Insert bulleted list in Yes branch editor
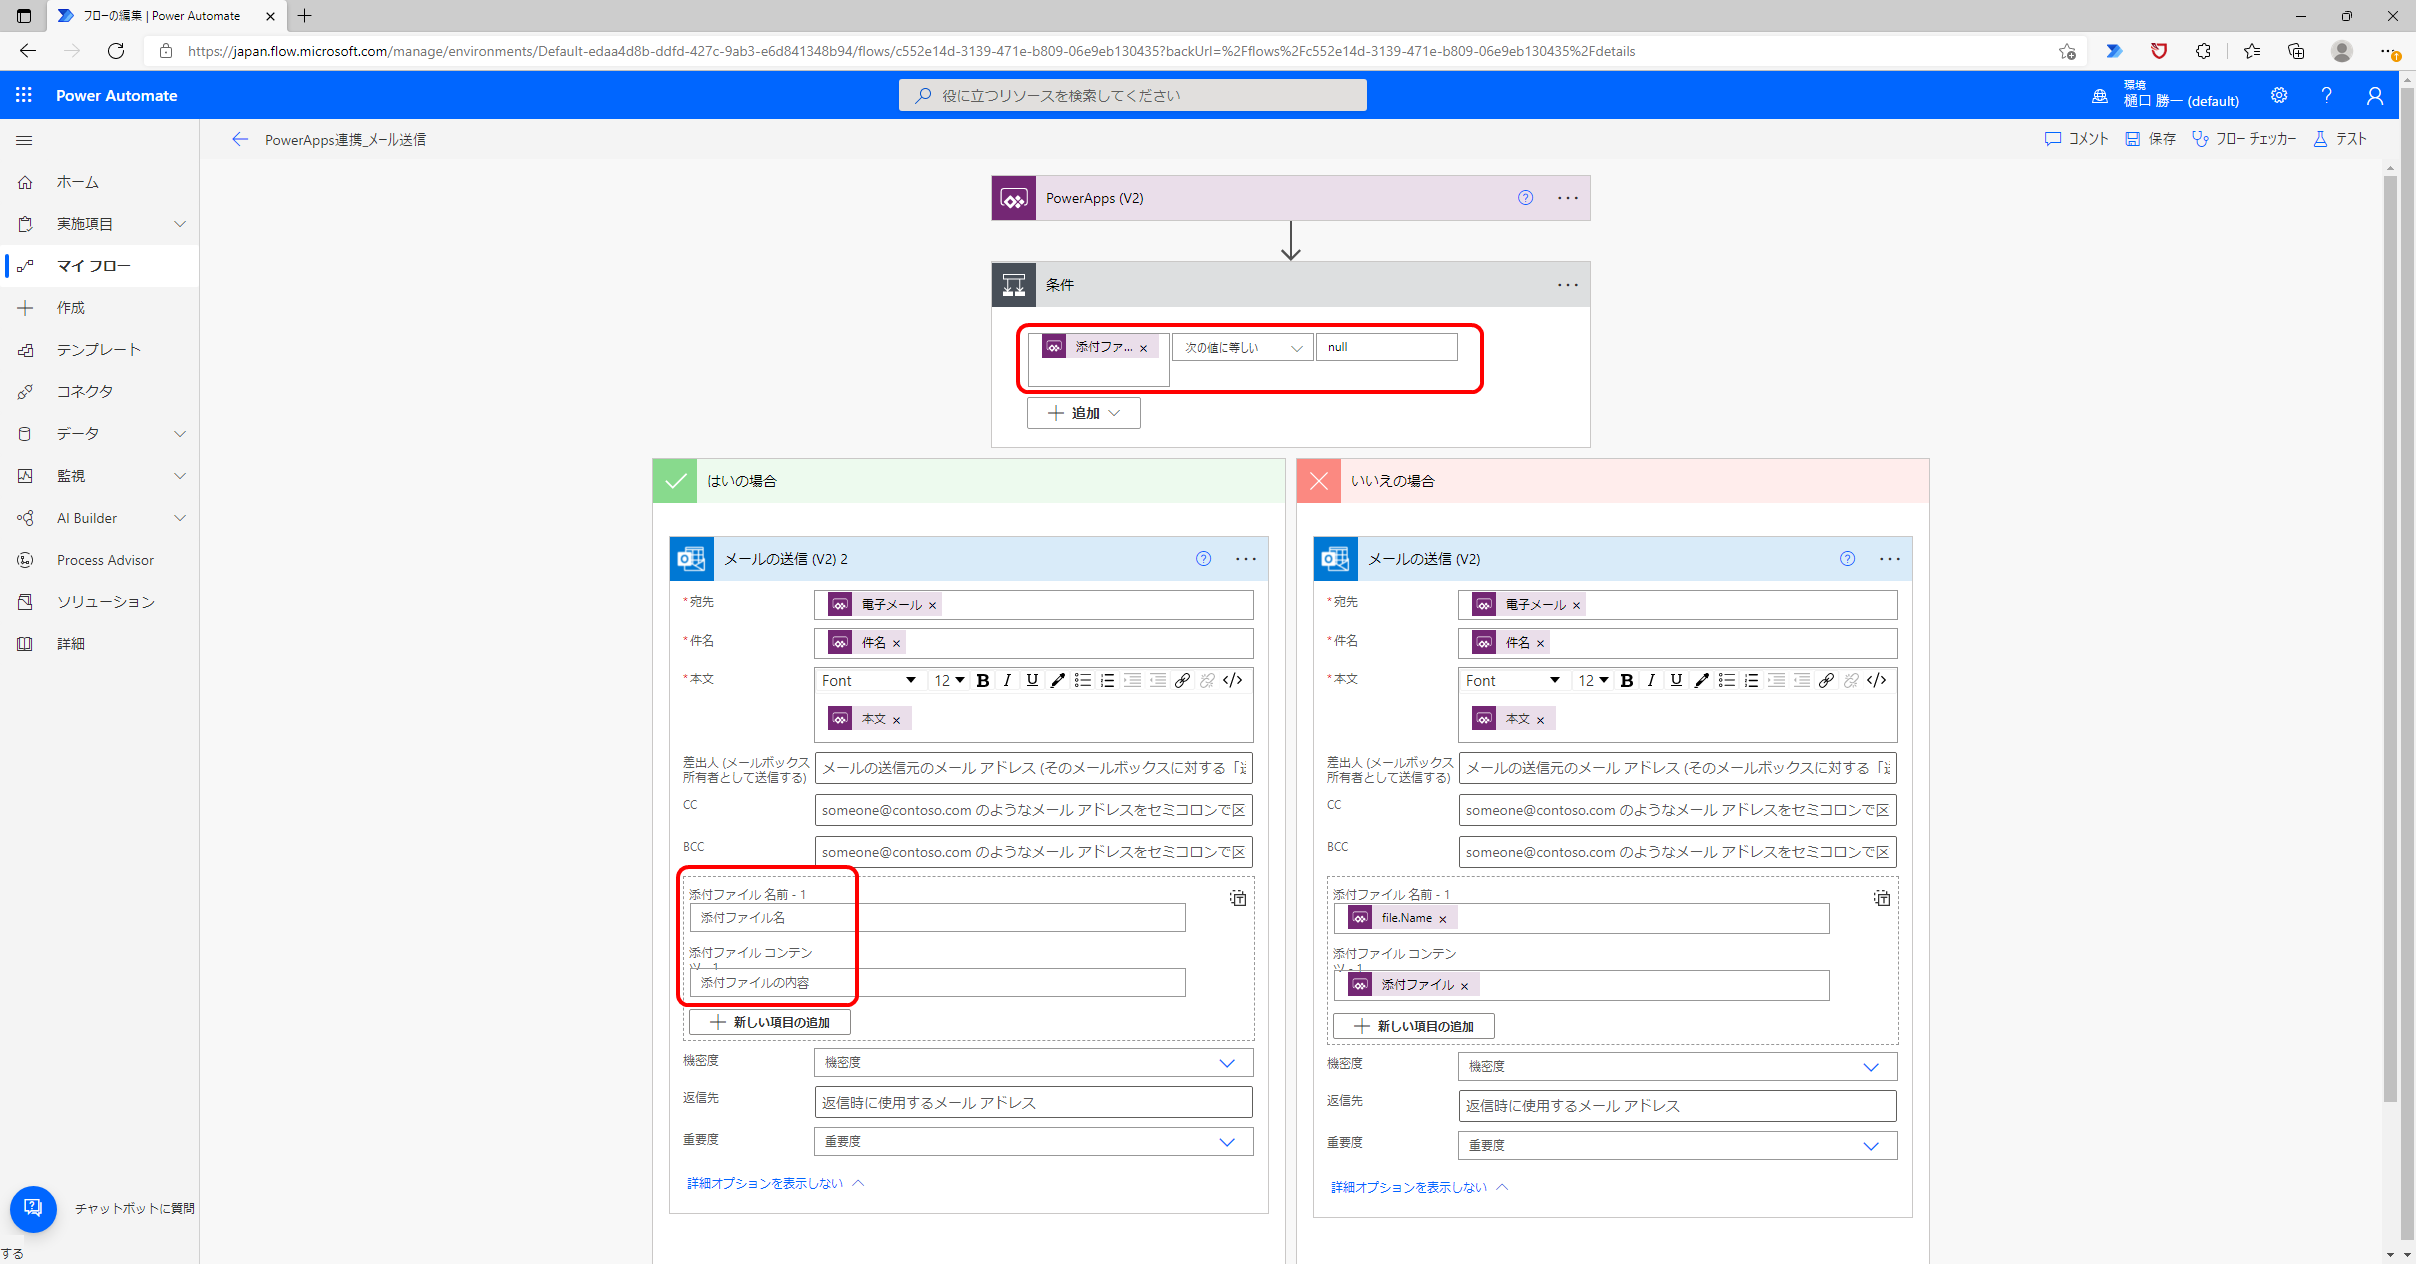This screenshot has width=2416, height=1264. (1083, 681)
